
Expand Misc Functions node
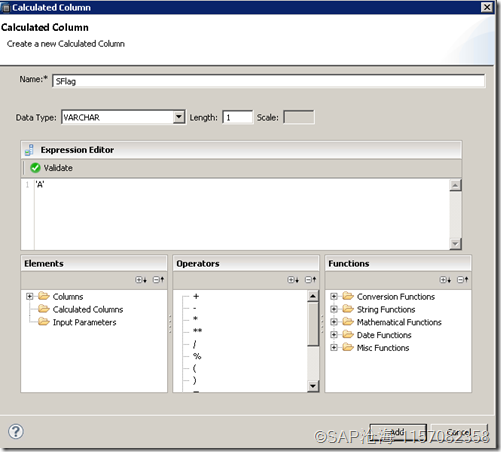(x=334, y=347)
